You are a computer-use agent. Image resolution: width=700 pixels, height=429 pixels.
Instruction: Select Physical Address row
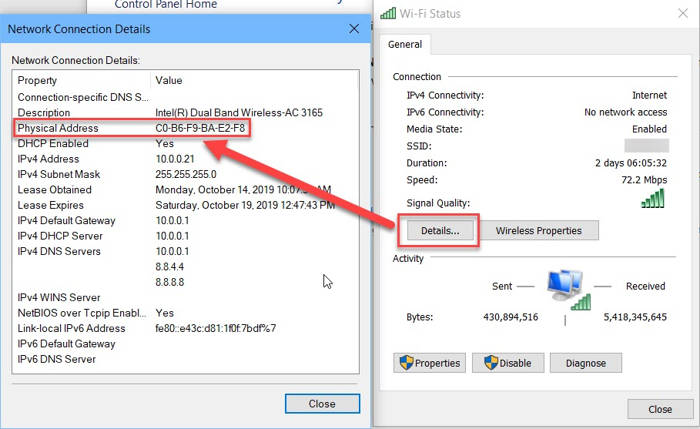(x=185, y=128)
